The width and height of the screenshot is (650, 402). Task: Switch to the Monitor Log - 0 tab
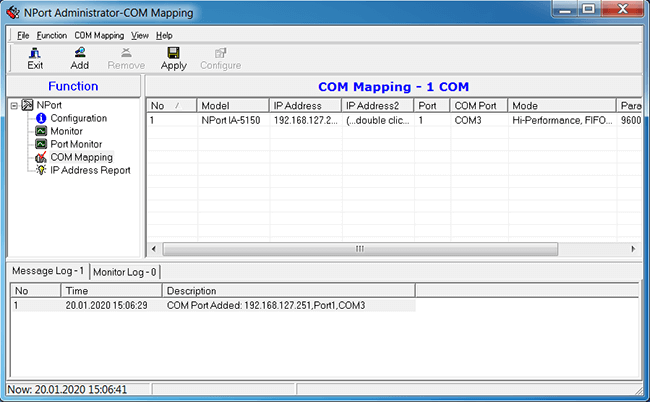pyautogui.click(x=125, y=272)
